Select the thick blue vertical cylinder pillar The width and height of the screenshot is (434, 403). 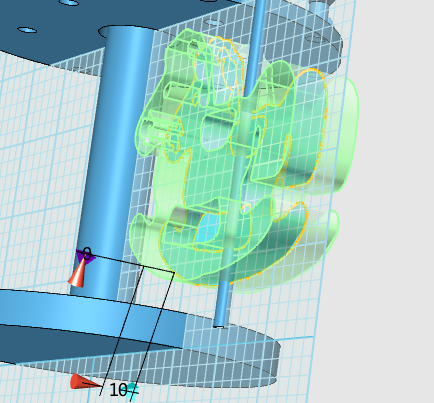[x=113, y=160]
